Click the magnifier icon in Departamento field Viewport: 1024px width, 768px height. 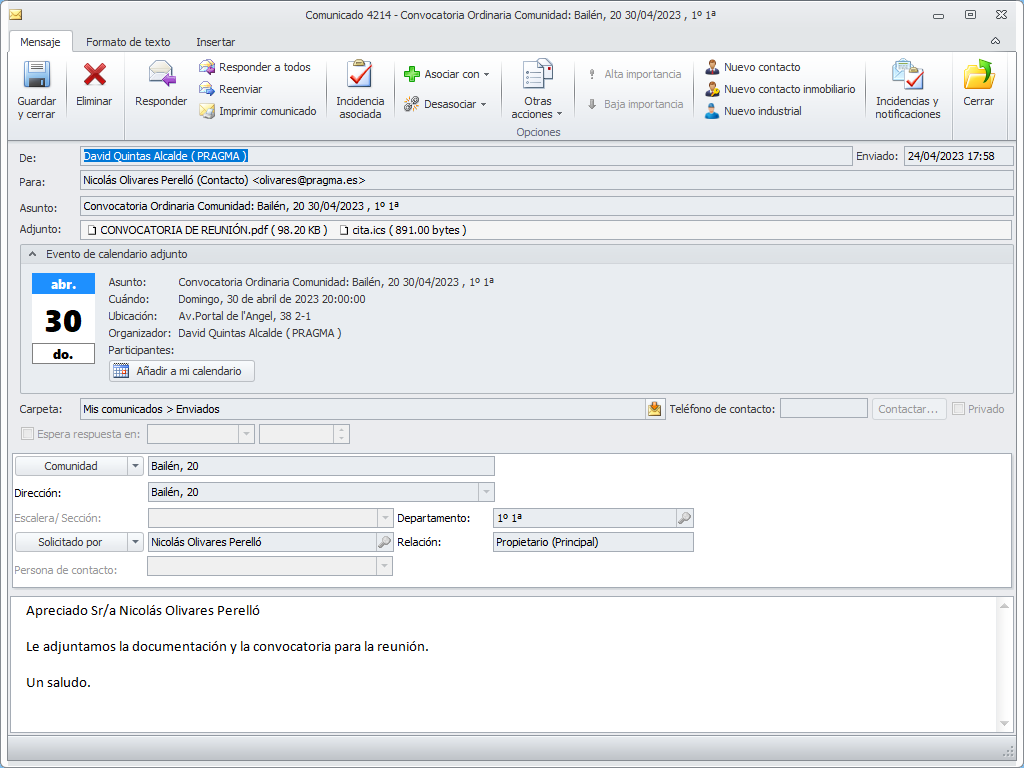(x=684, y=518)
